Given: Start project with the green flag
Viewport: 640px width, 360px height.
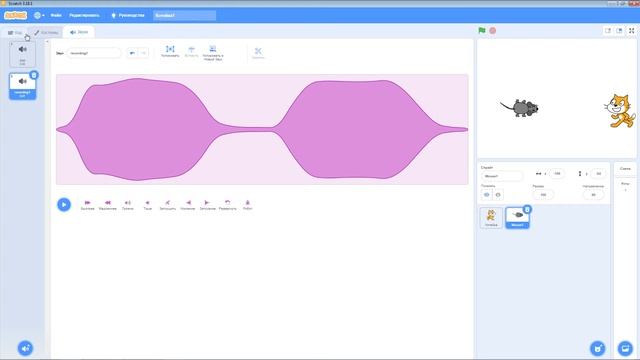Looking at the screenshot, I should [x=482, y=31].
